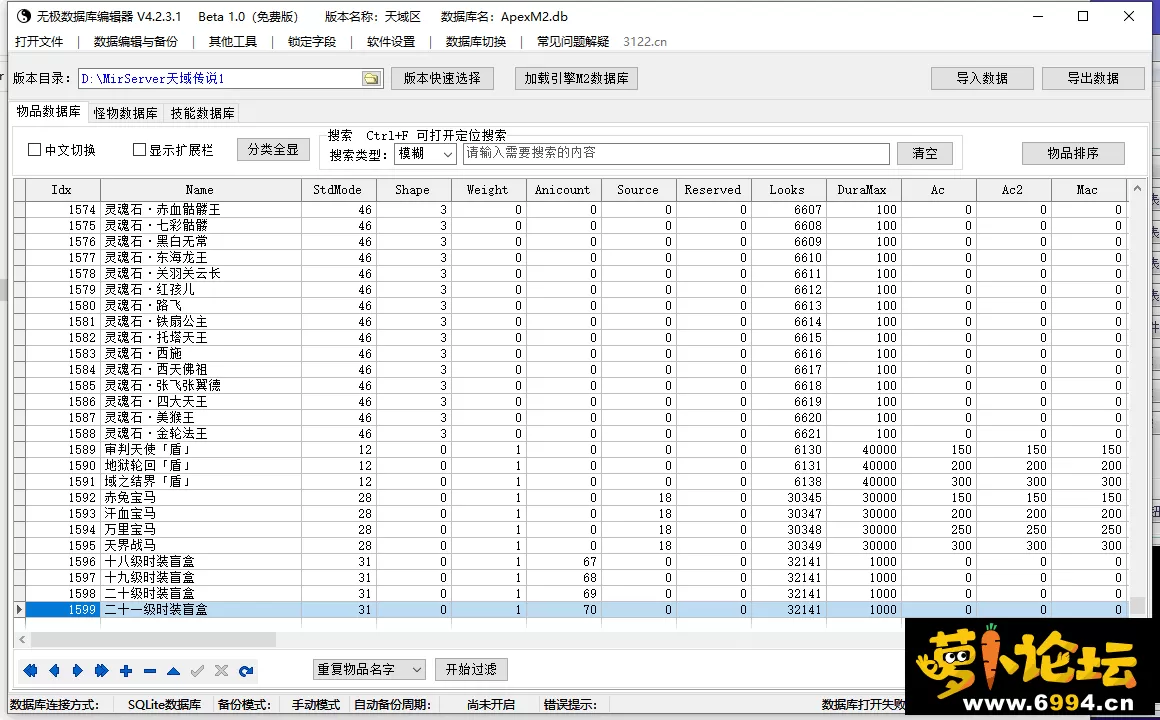
Task: Click the 开始过滤 button
Action: click(x=471, y=670)
